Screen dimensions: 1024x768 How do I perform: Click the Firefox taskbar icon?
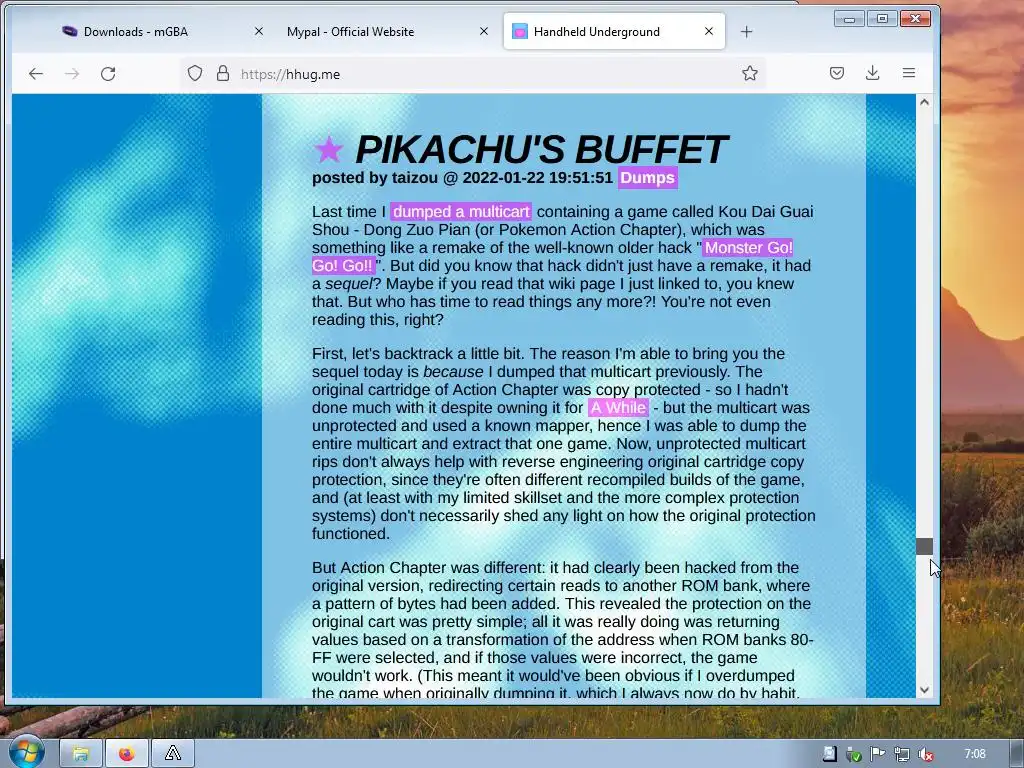127,754
